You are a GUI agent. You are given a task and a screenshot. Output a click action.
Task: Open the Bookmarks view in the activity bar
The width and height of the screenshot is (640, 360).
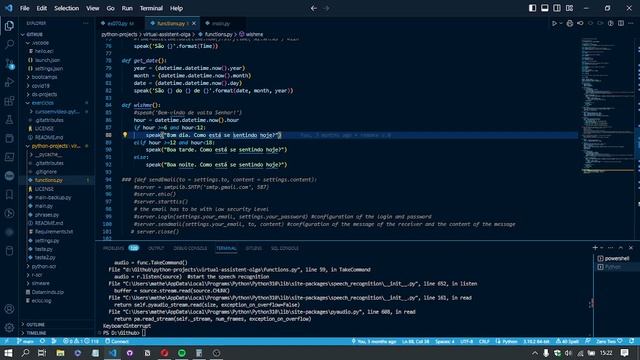9,195
